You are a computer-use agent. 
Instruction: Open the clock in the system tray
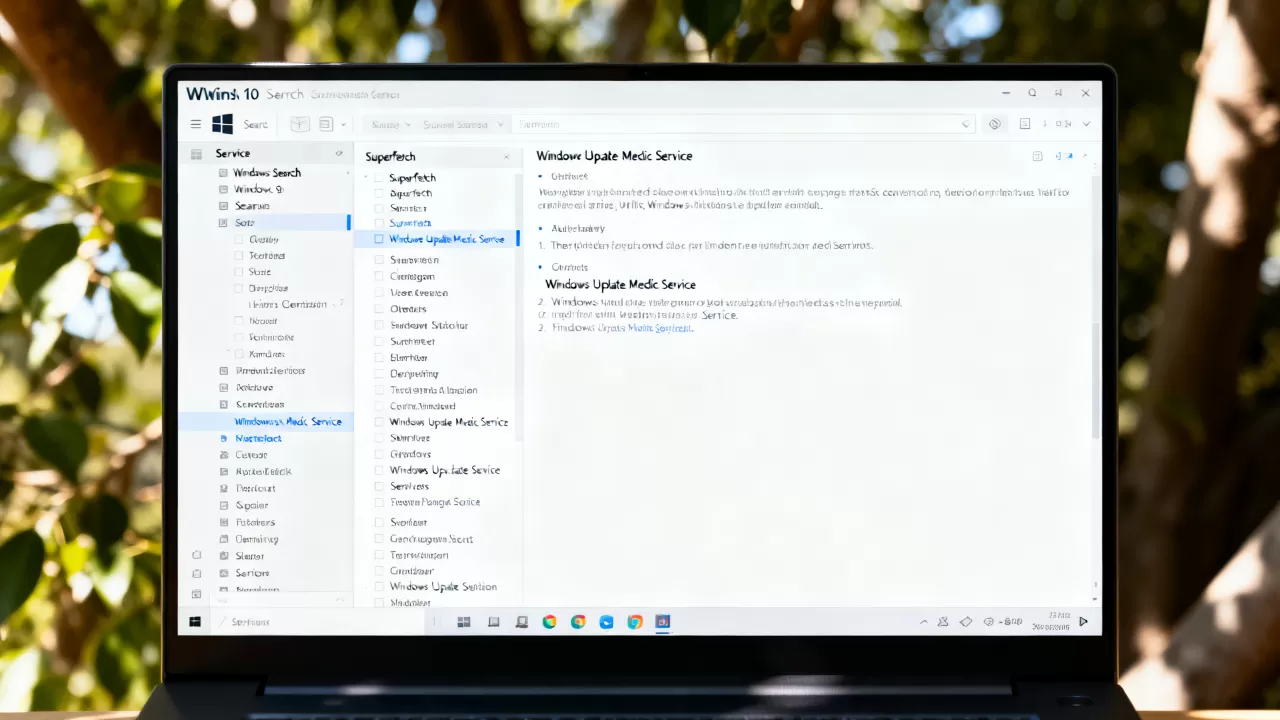point(1050,622)
